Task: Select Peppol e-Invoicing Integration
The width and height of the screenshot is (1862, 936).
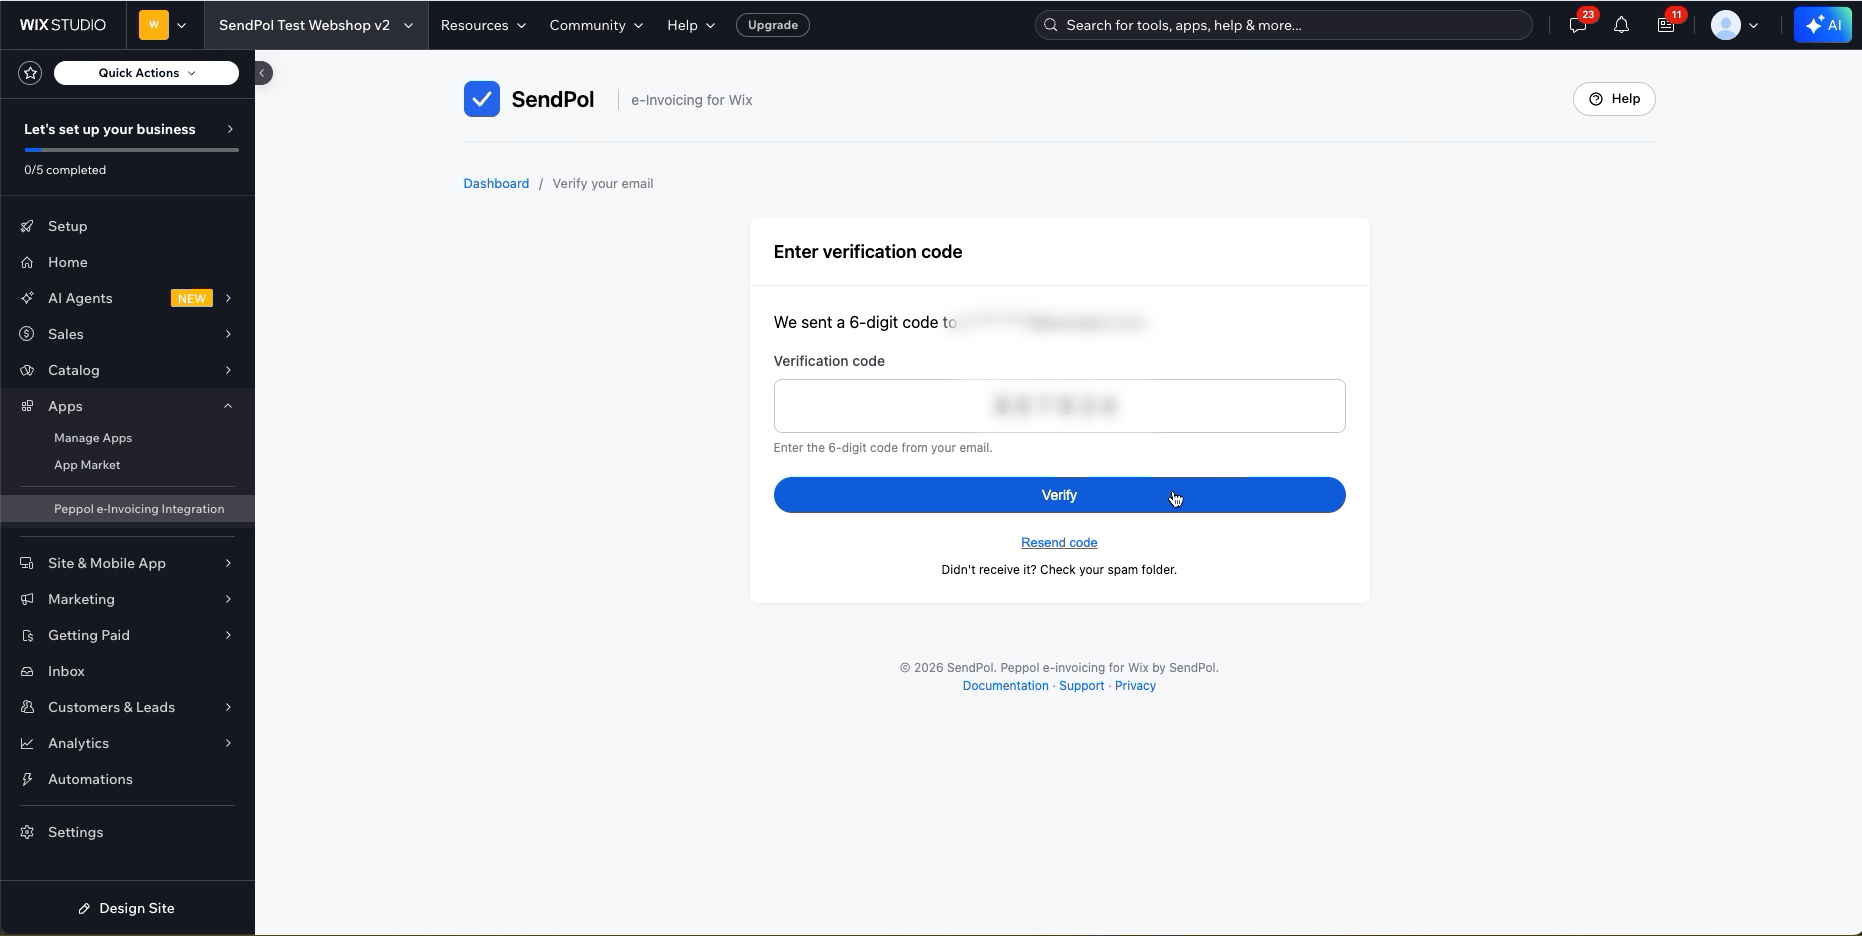Action: [127, 509]
